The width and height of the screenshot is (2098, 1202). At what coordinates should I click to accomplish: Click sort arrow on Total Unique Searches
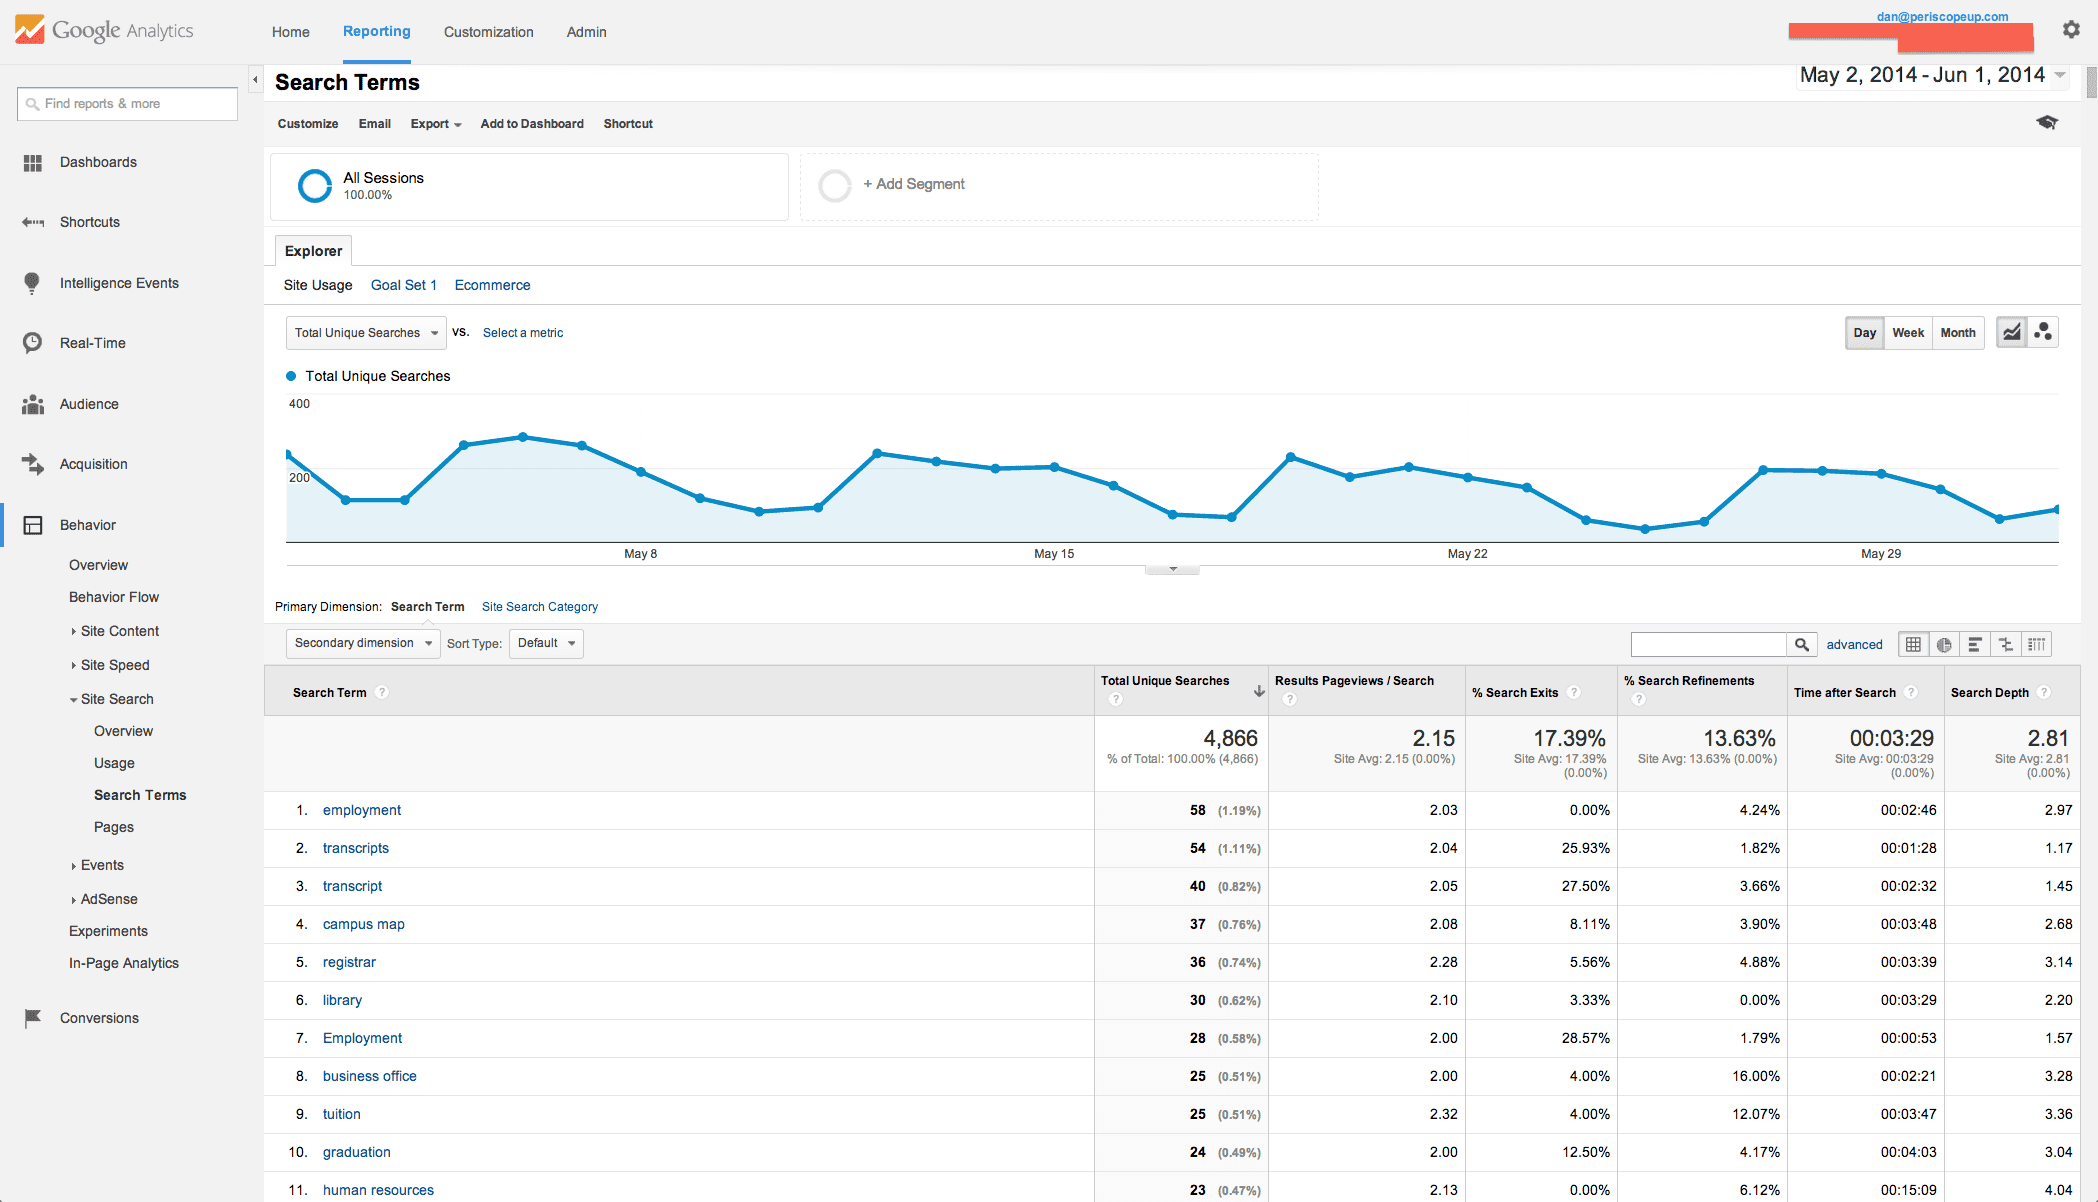point(1259,691)
